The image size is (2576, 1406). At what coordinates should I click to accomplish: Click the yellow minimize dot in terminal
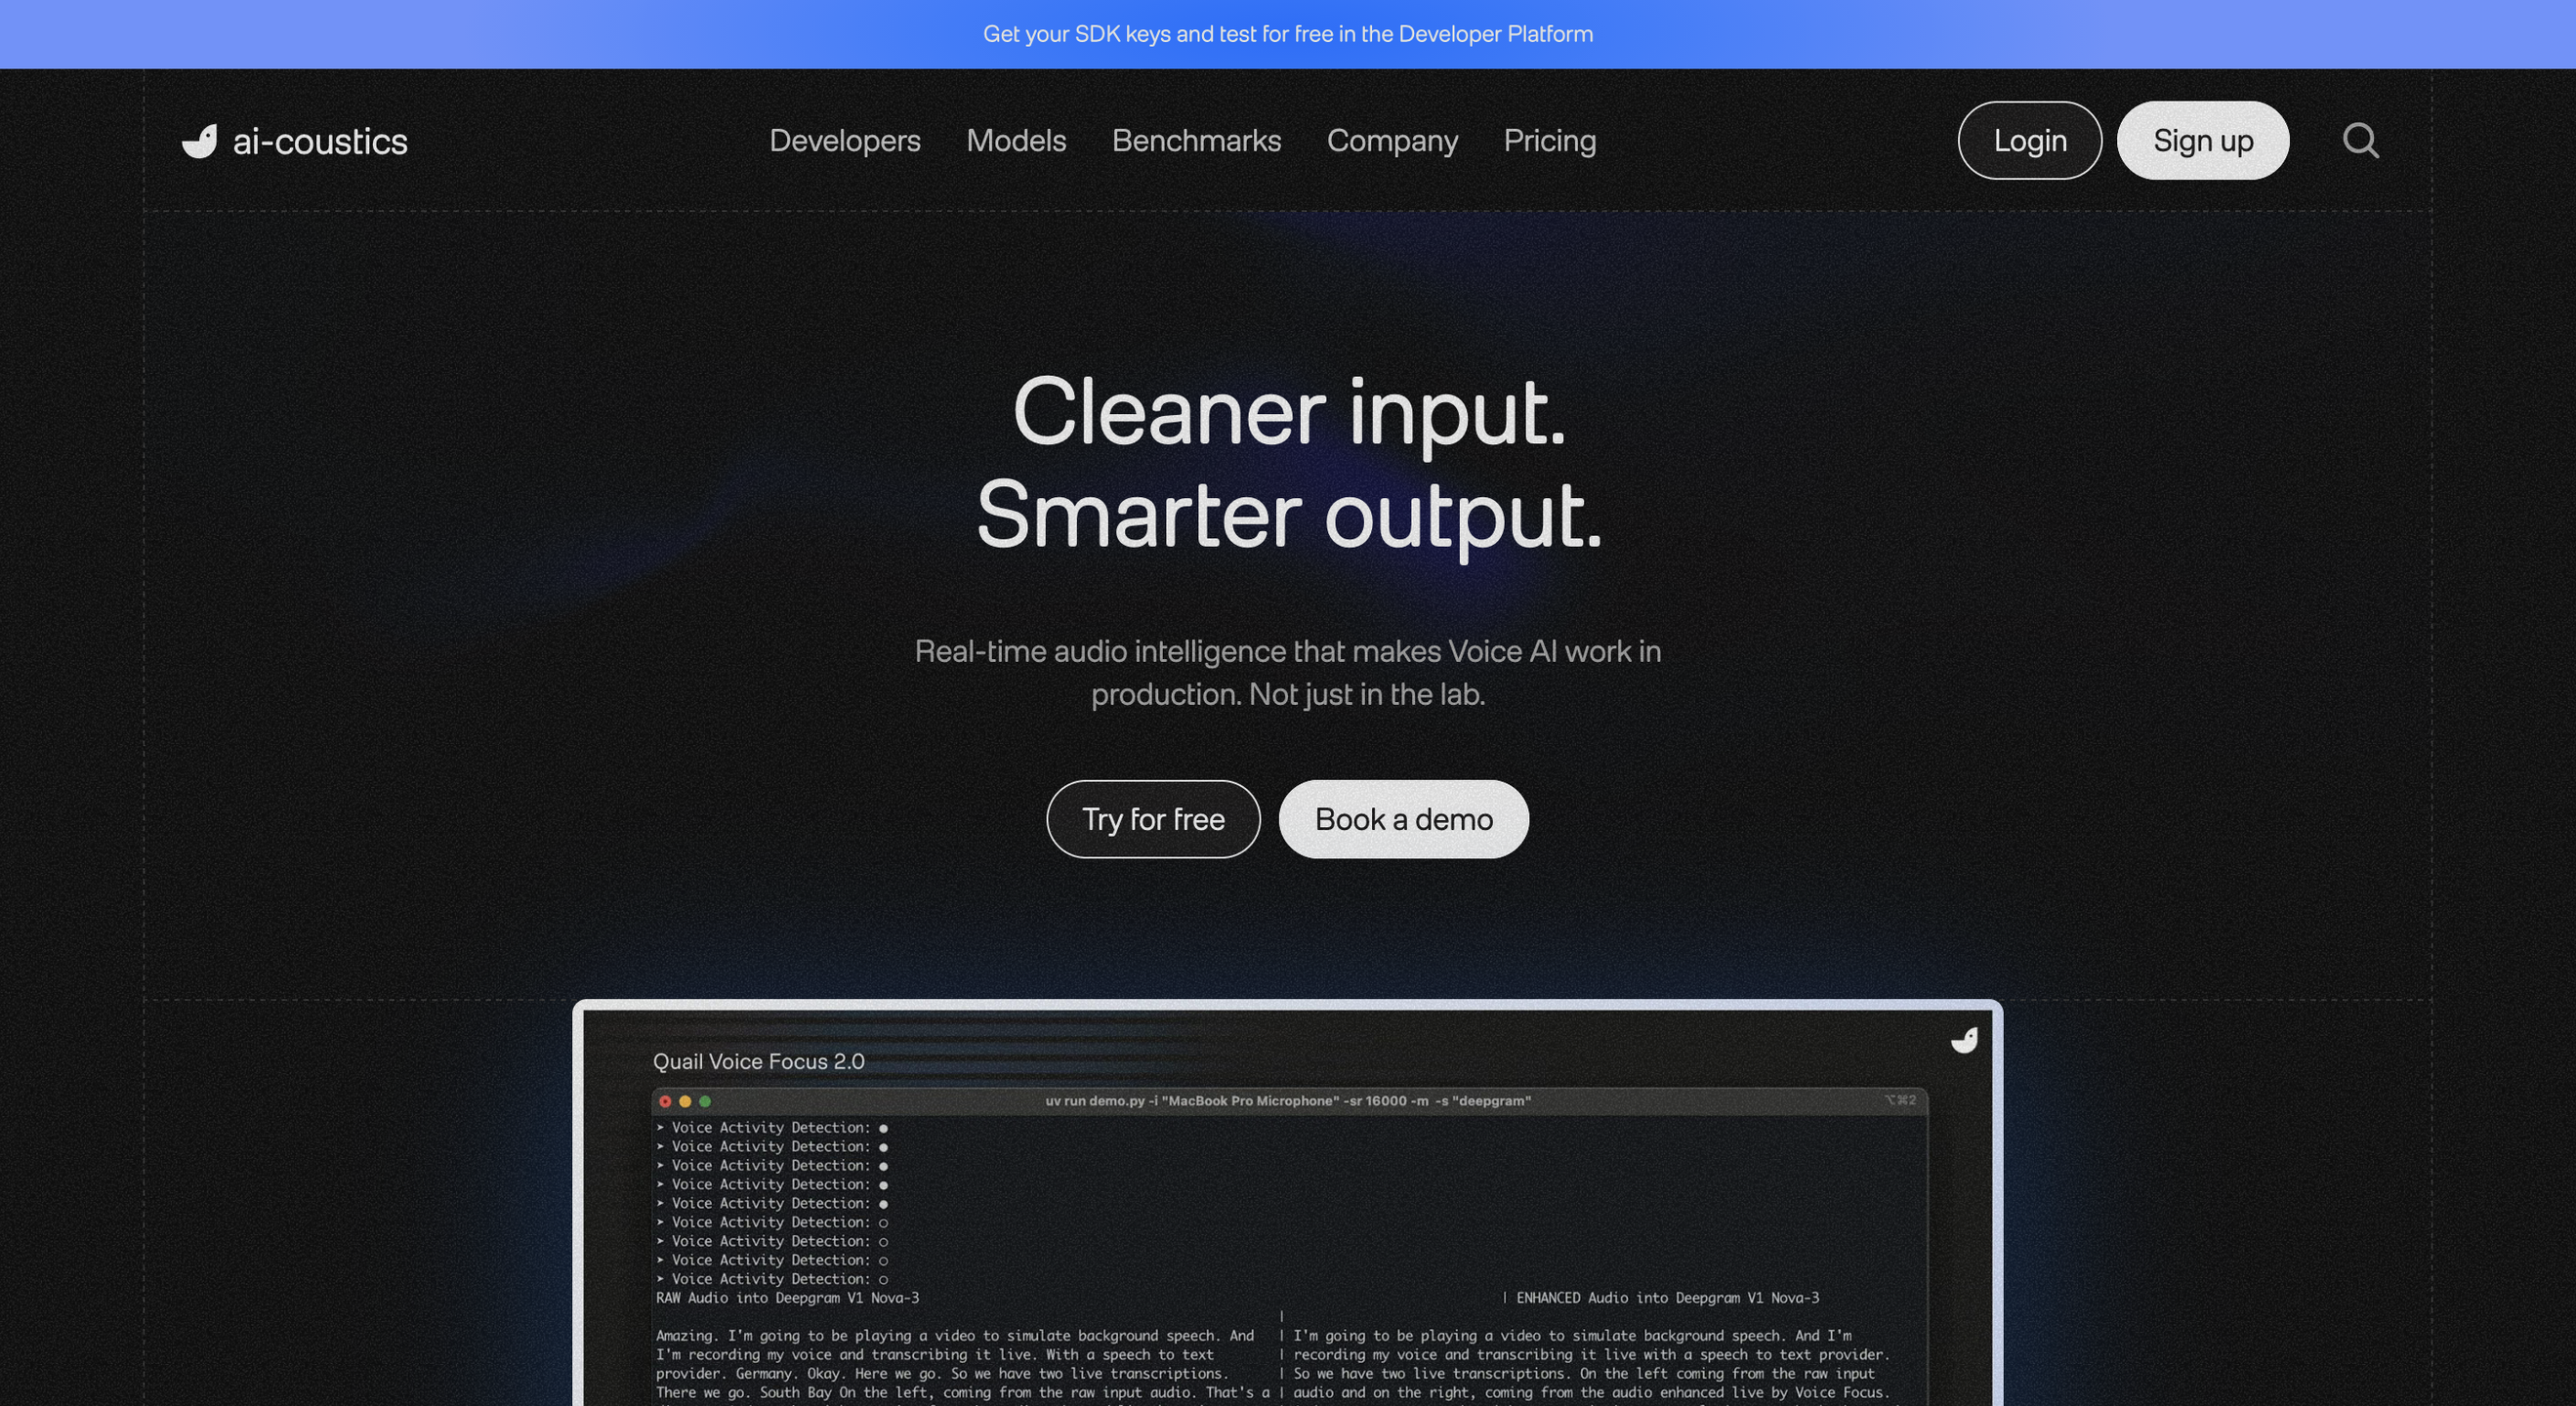[685, 1101]
